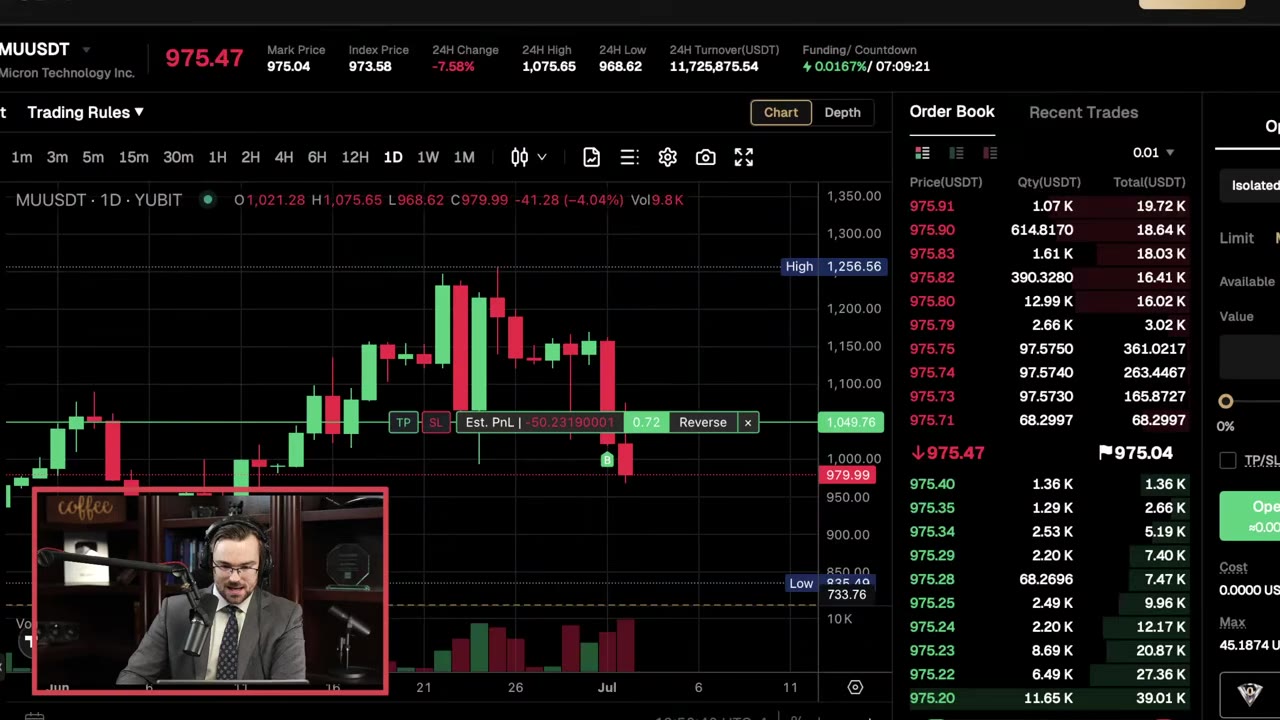The width and height of the screenshot is (1280, 720).
Task: Expand the MUUSDT pair selector arrow
Action: click(86, 49)
